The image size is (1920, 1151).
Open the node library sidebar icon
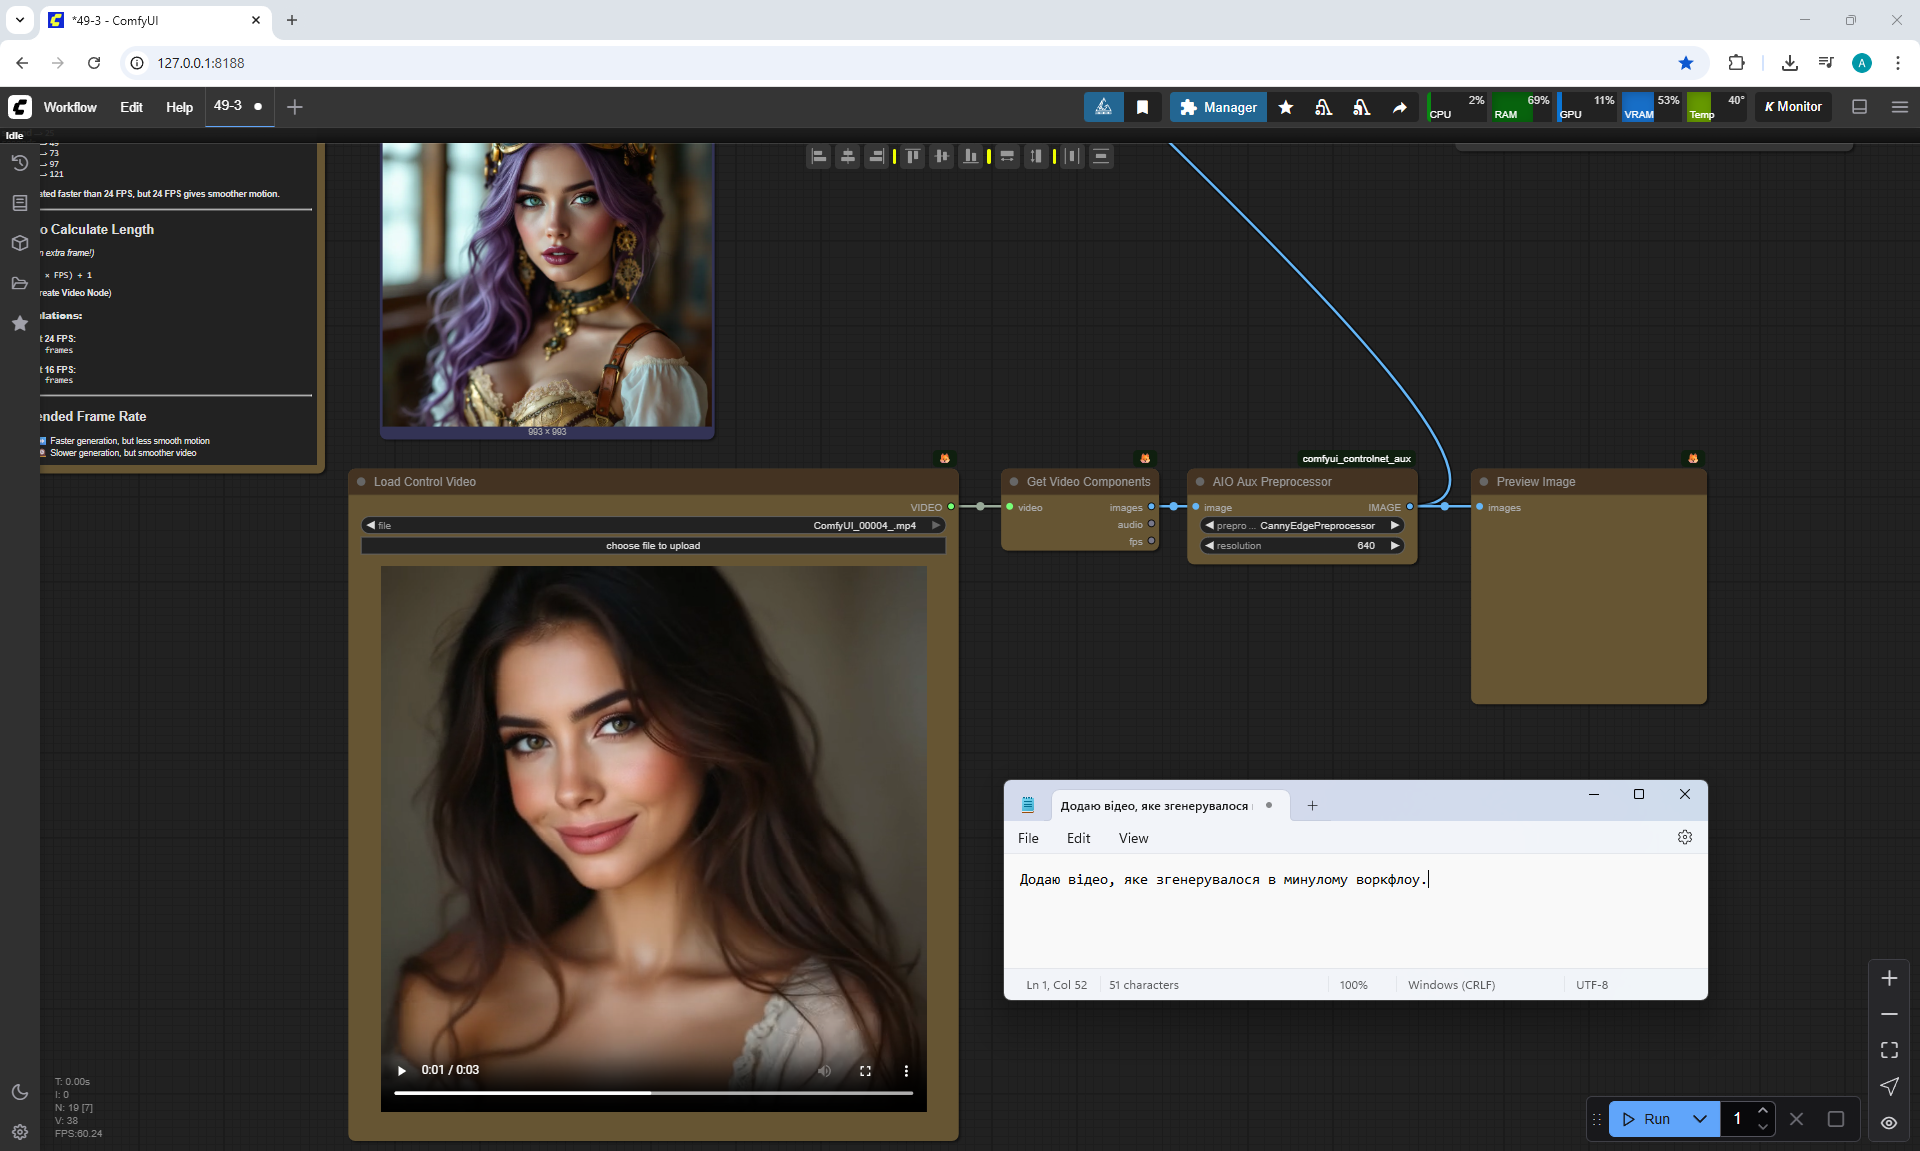(x=19, y=203)
